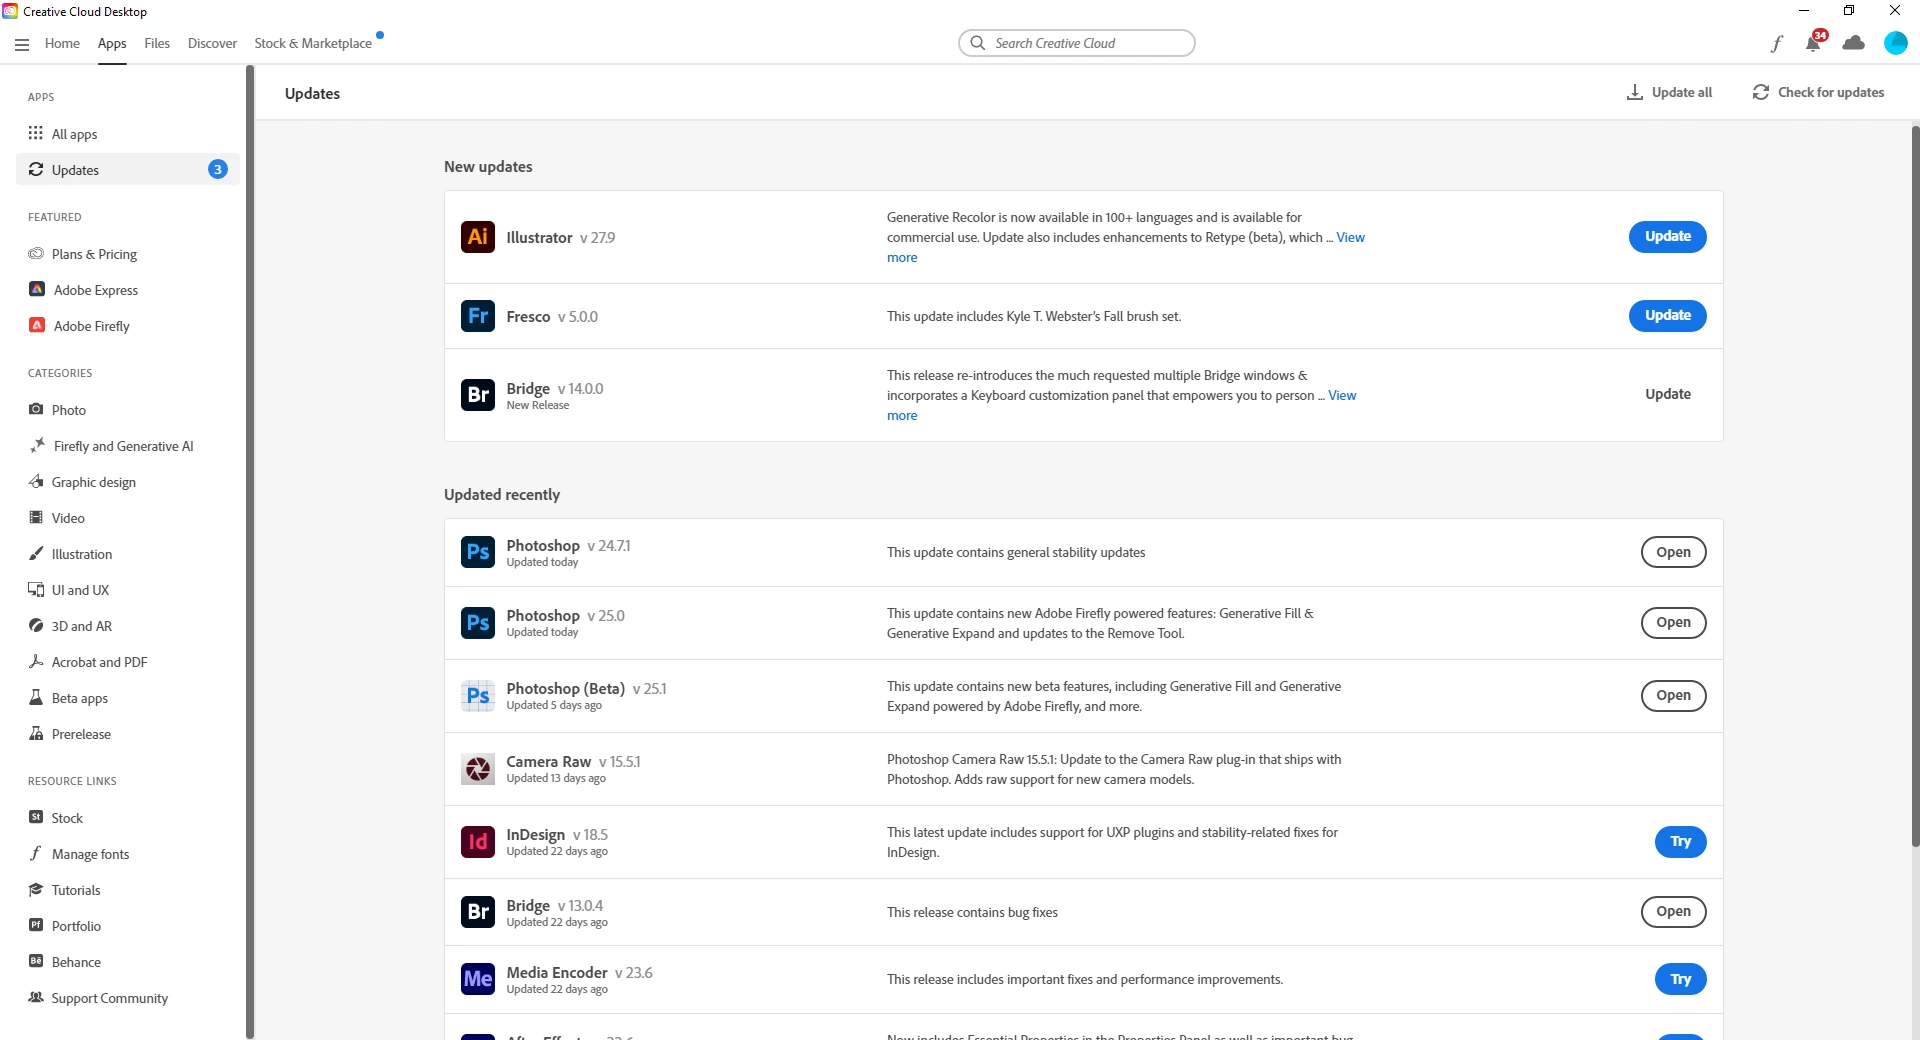Open the Files tab
1920x1040 pixels.
[x=157, y=43]
